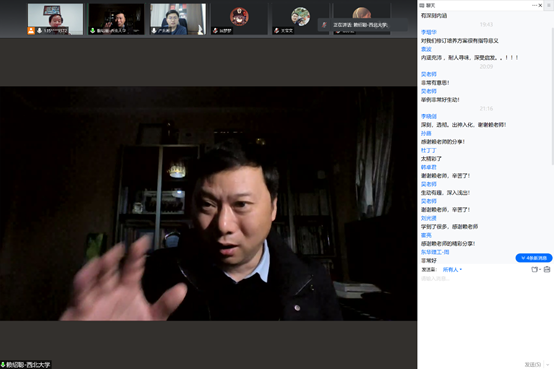Click the blue '4条新消息' new messages button
Viewport: 554px width, 369px height.
pos(534,258)
